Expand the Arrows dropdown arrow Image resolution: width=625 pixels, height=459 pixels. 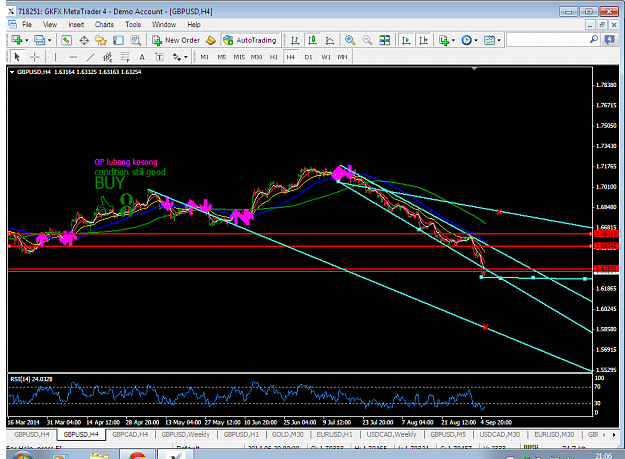pyautogui.click(x=186, y=57)
